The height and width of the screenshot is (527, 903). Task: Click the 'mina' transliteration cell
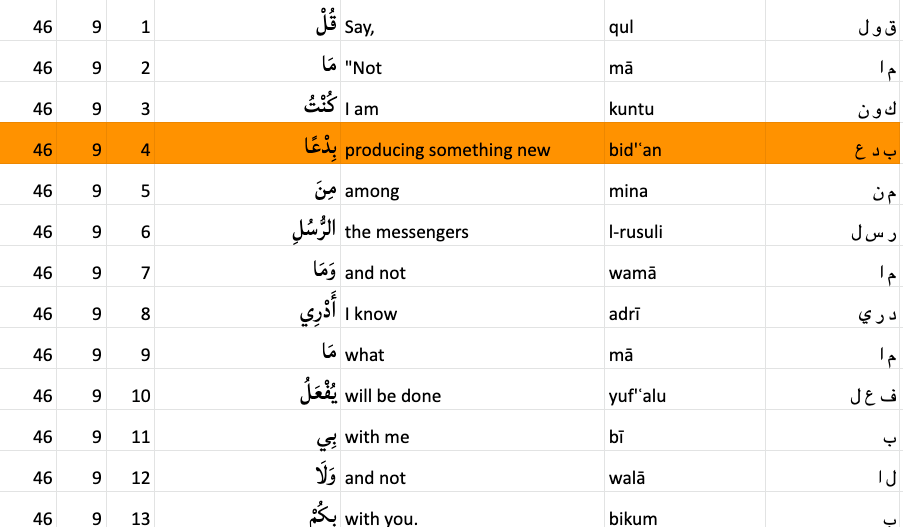pyautogui.click(x=628, y=191)
